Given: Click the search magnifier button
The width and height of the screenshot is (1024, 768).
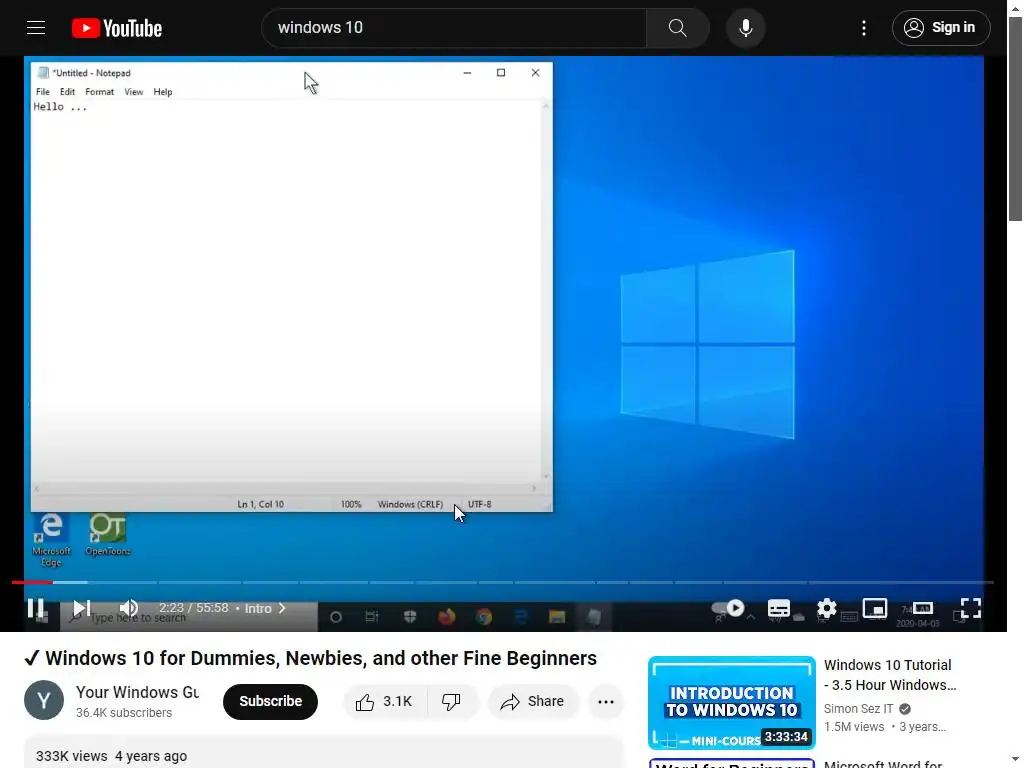Looking at the screenshot, I should [677, 27].
